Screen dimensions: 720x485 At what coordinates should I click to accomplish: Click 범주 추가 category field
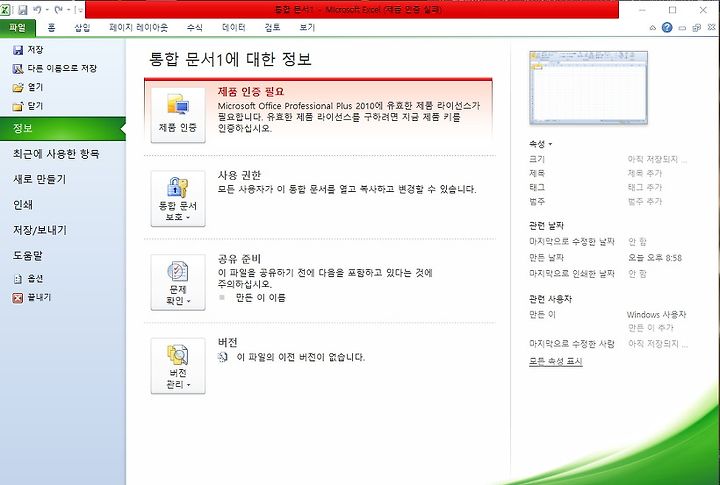645,202
